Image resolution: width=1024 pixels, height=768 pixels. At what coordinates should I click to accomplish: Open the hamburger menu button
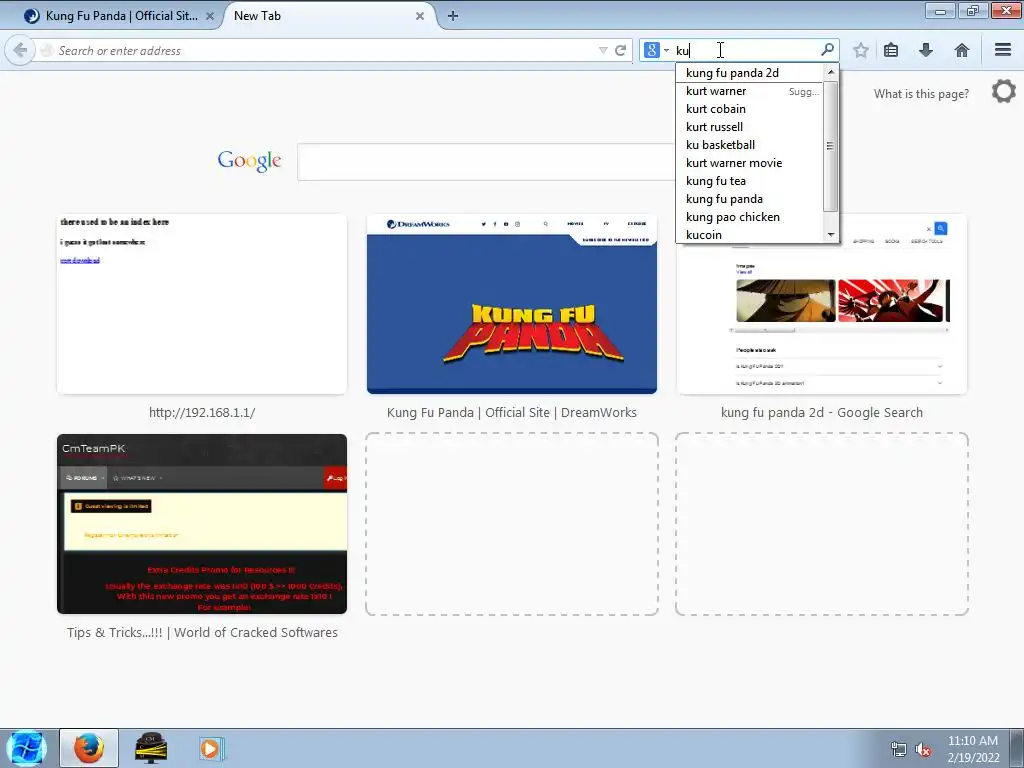pos(1003,50)
